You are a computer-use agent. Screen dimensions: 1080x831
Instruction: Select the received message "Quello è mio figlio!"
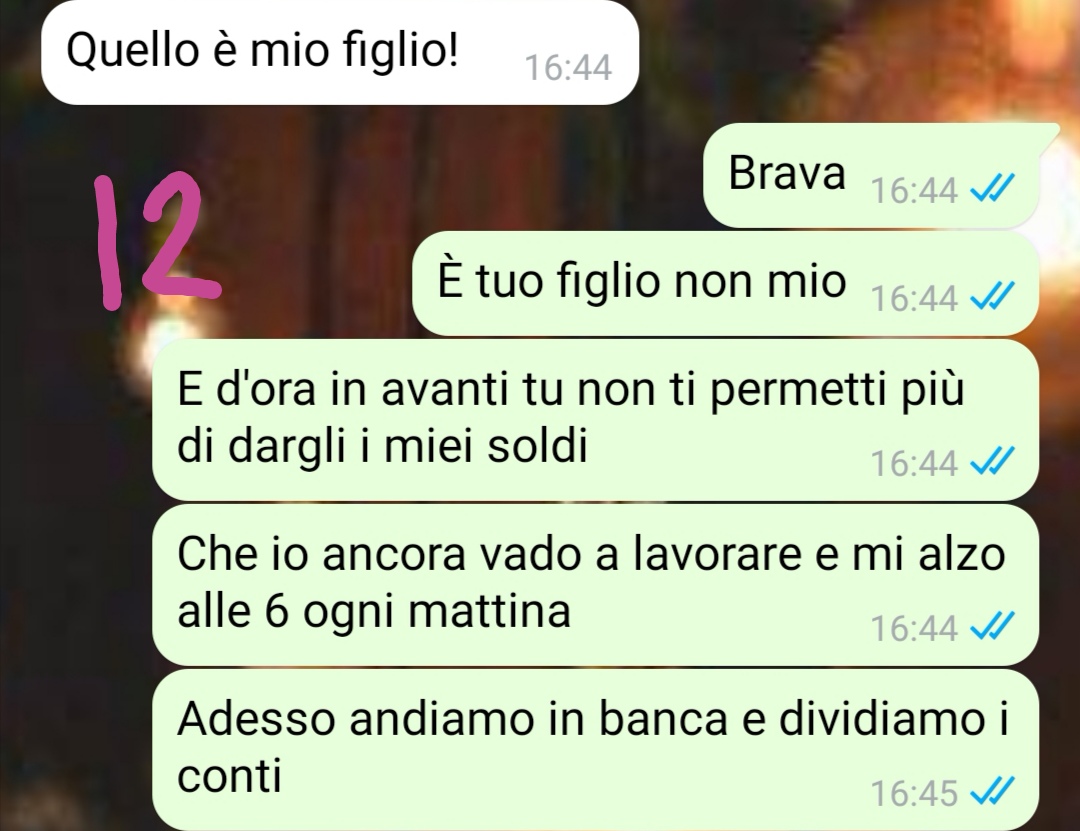[340, 52]
